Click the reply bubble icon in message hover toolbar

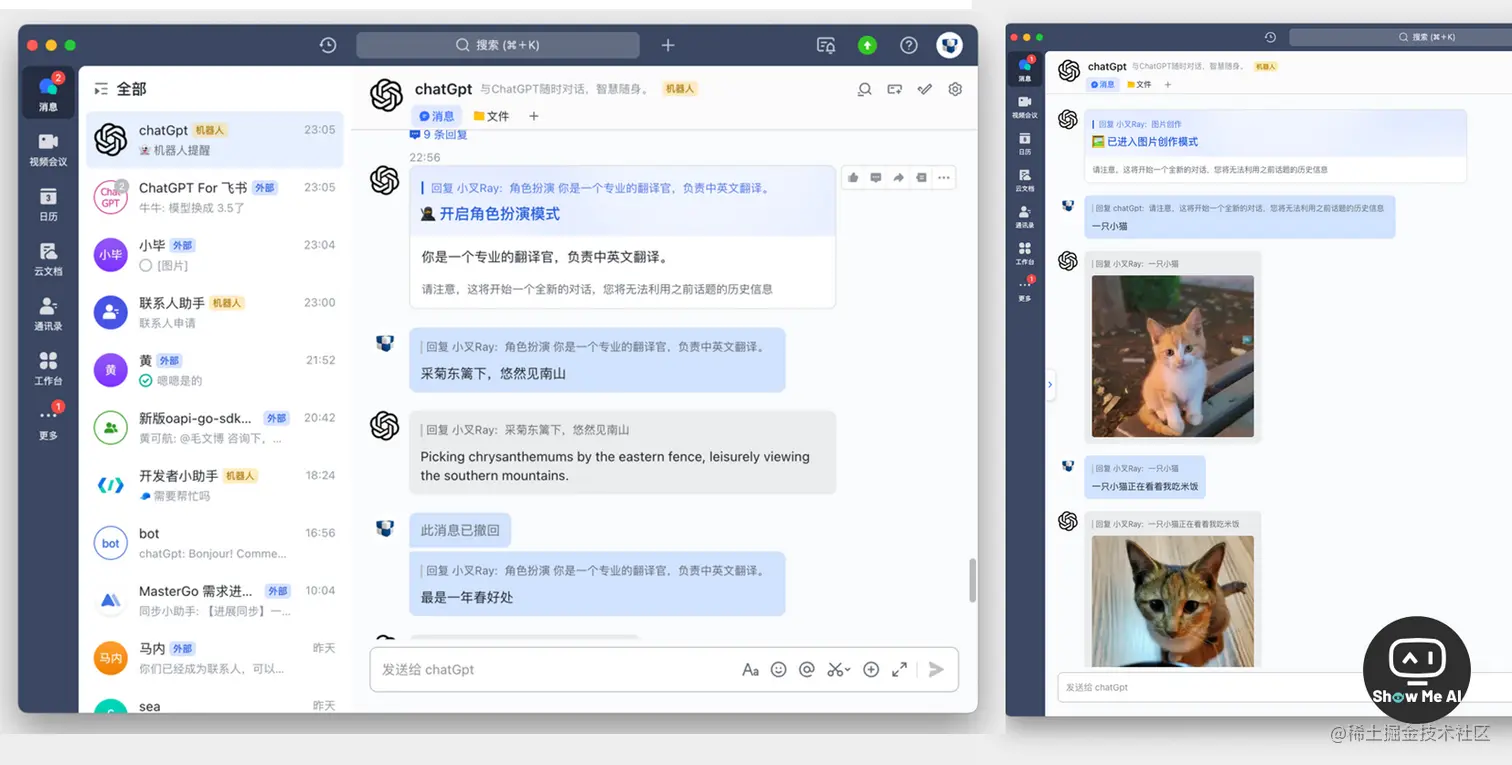tap(876, 178)
